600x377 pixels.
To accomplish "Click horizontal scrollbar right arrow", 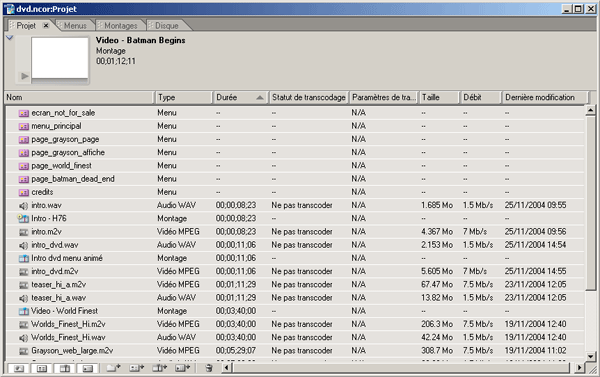I will pos(579,368).
